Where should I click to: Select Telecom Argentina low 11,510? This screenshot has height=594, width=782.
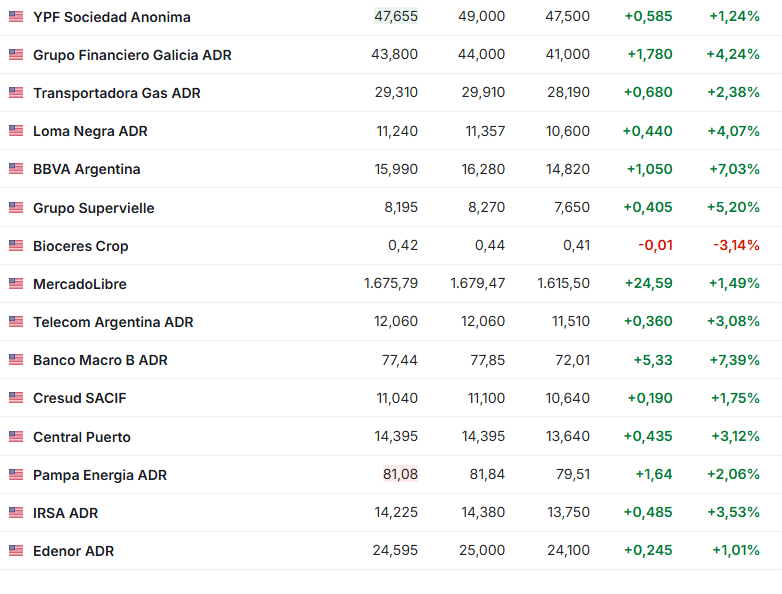pyautogui.click(x=571, y=321)
